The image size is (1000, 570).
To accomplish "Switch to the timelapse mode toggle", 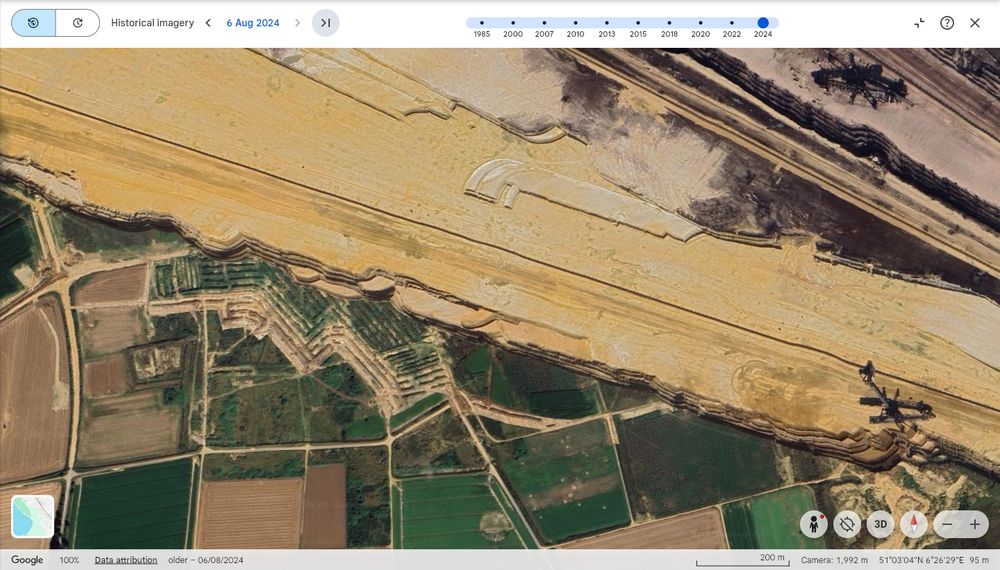I will pos(78,23).
